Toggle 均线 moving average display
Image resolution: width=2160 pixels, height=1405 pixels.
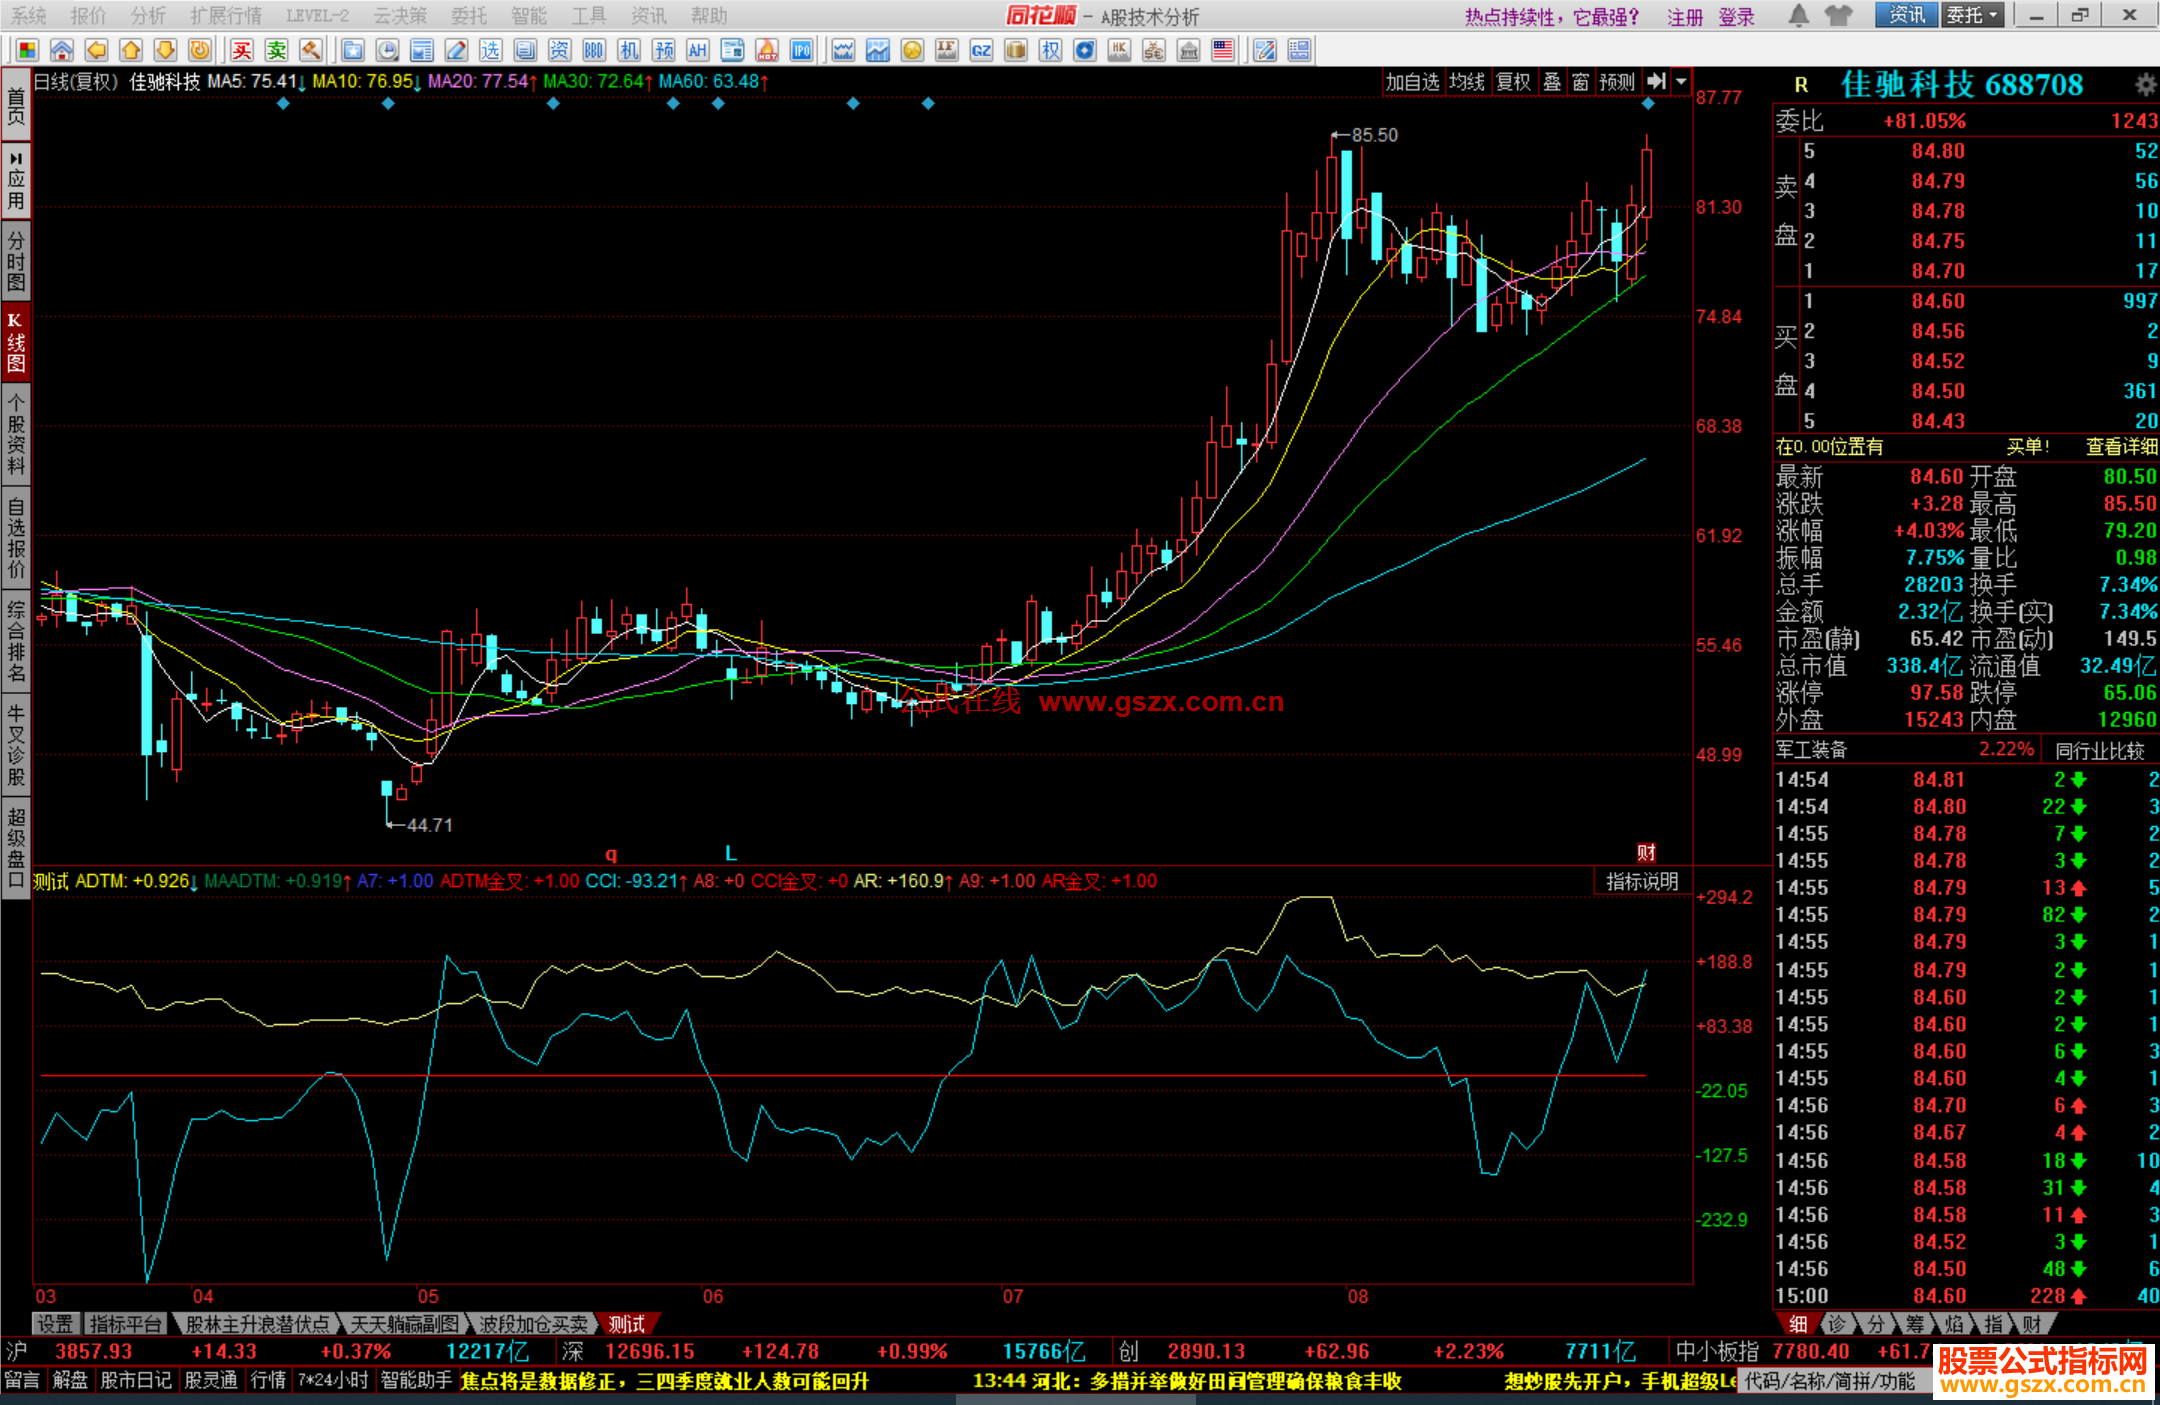[x=1466, y=82]
